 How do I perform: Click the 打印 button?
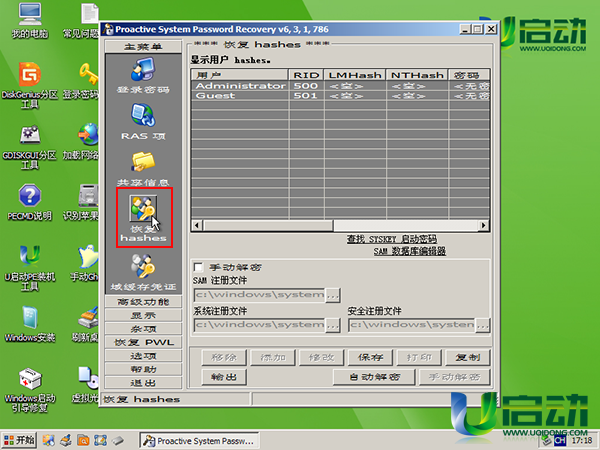[x=419, y=357]
